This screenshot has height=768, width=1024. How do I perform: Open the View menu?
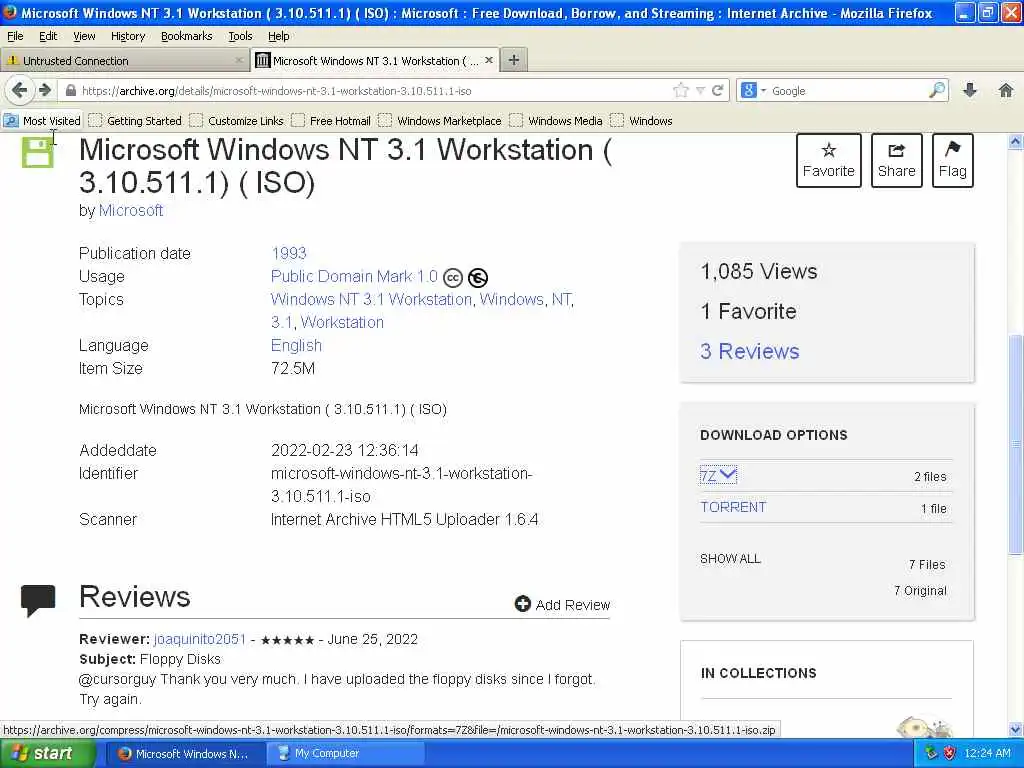(x=84, y=36)
